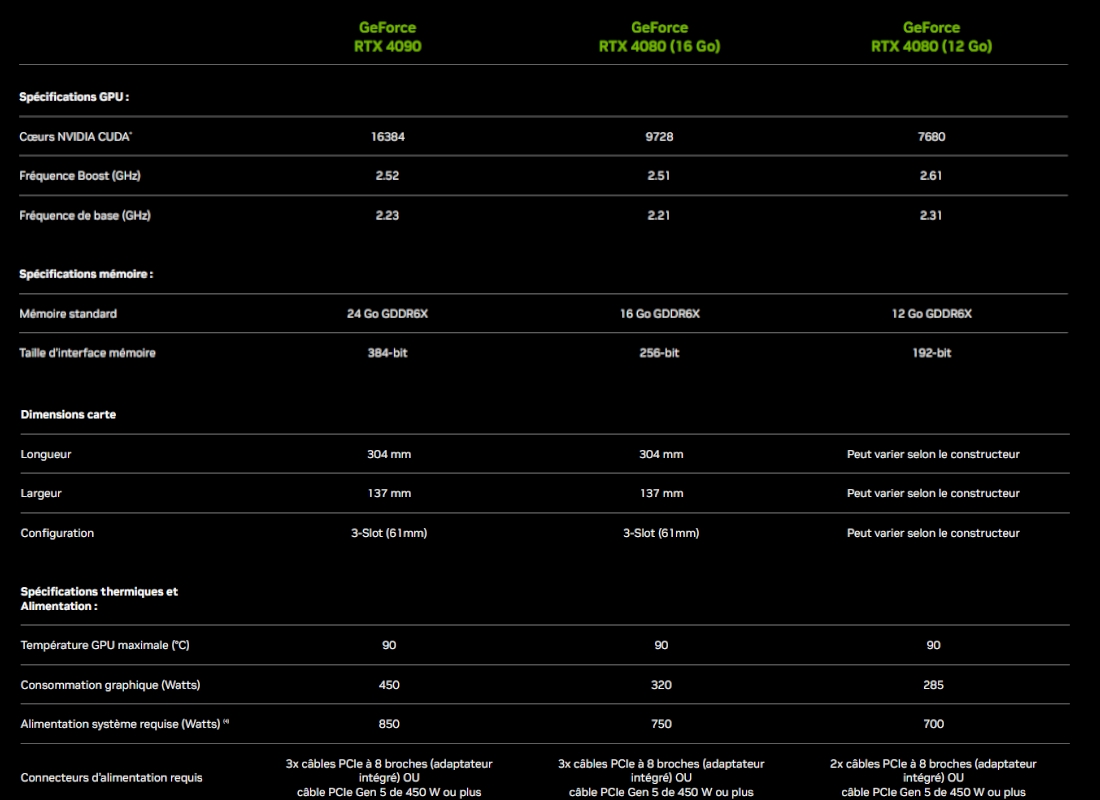Select the RTX 4080 12 Go temperature 90
The height and width of the screenshot is (800, 1100).
[x=933, y=645]
